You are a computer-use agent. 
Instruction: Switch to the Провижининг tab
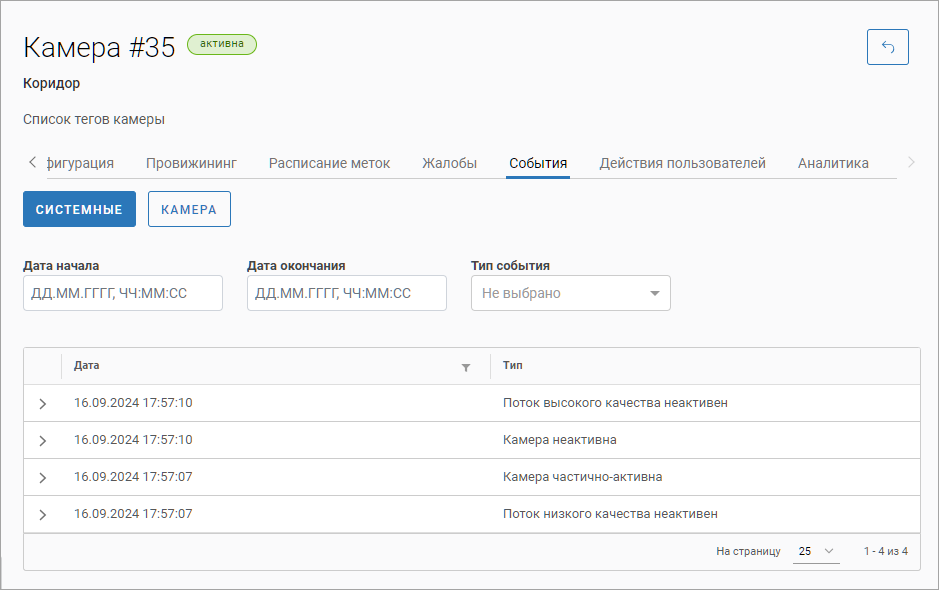pyautogui.click(x=191, y=163)
